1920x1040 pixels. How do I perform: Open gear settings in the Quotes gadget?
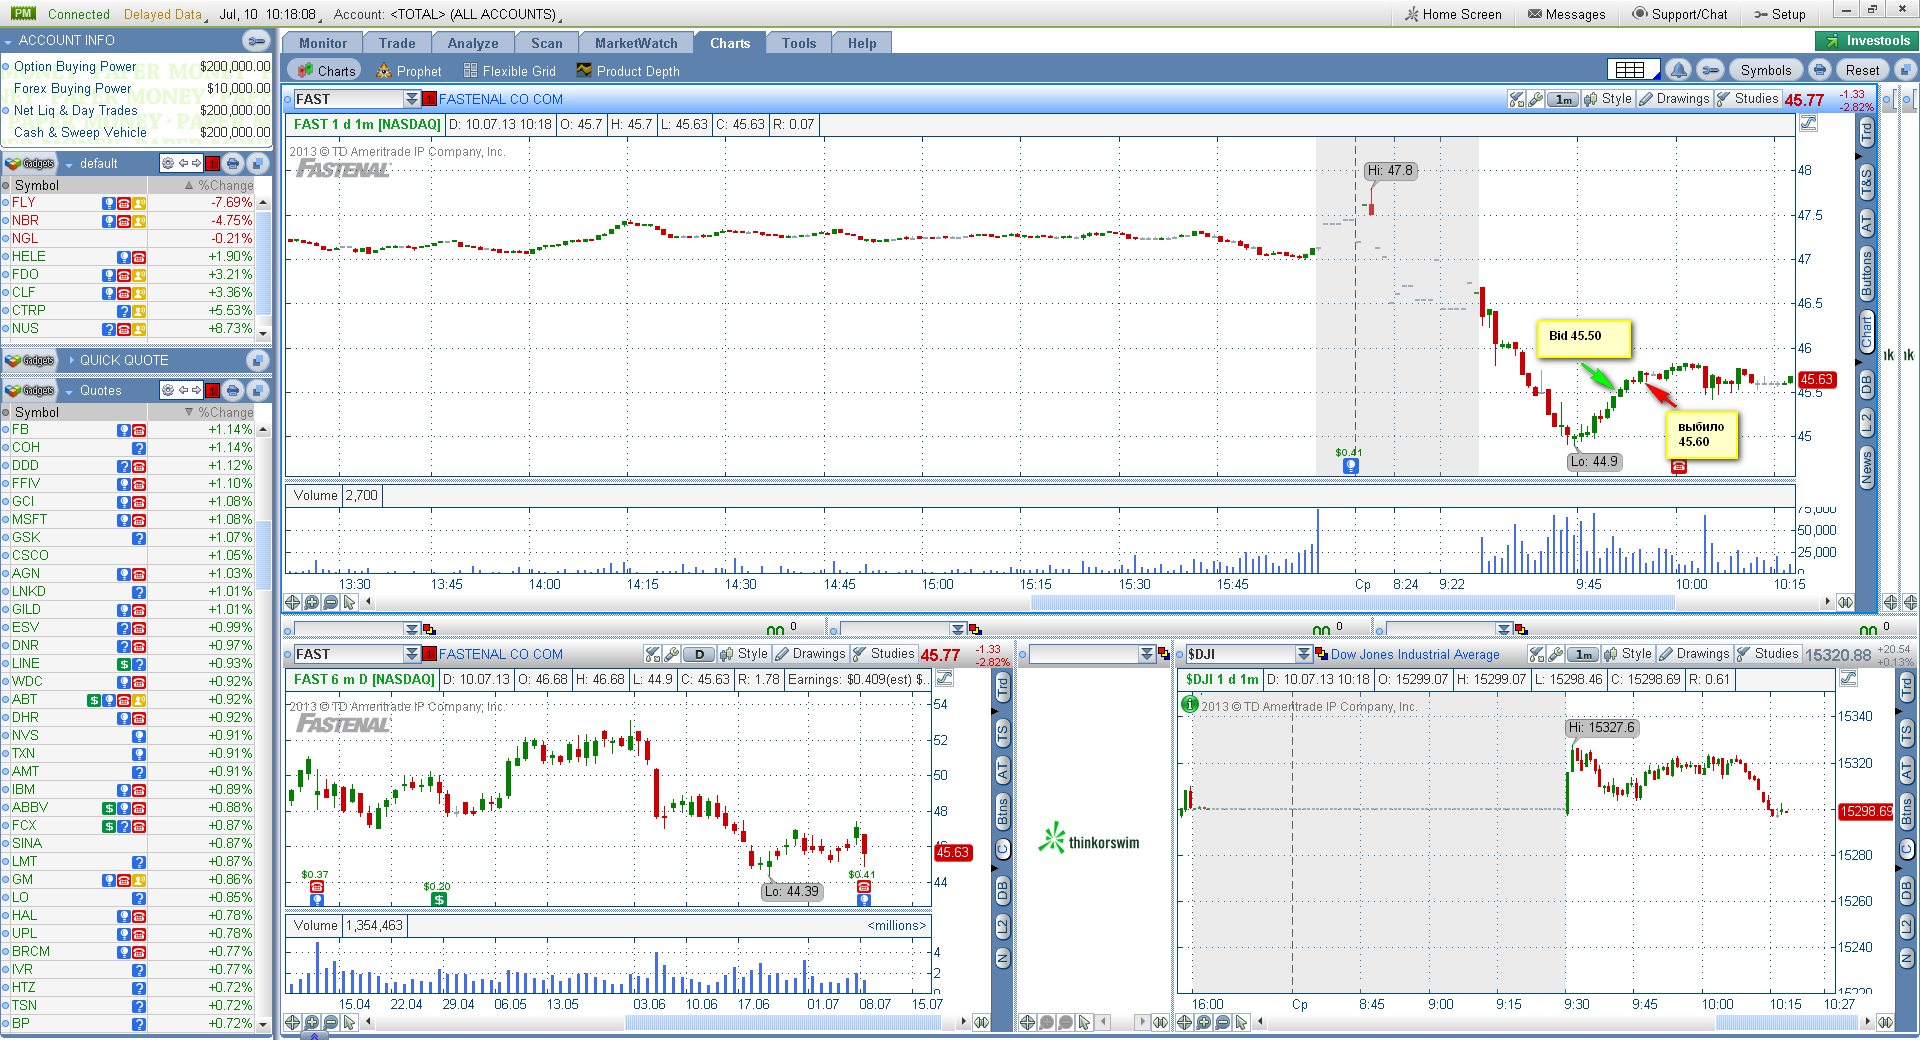click(x=168, y=390)
